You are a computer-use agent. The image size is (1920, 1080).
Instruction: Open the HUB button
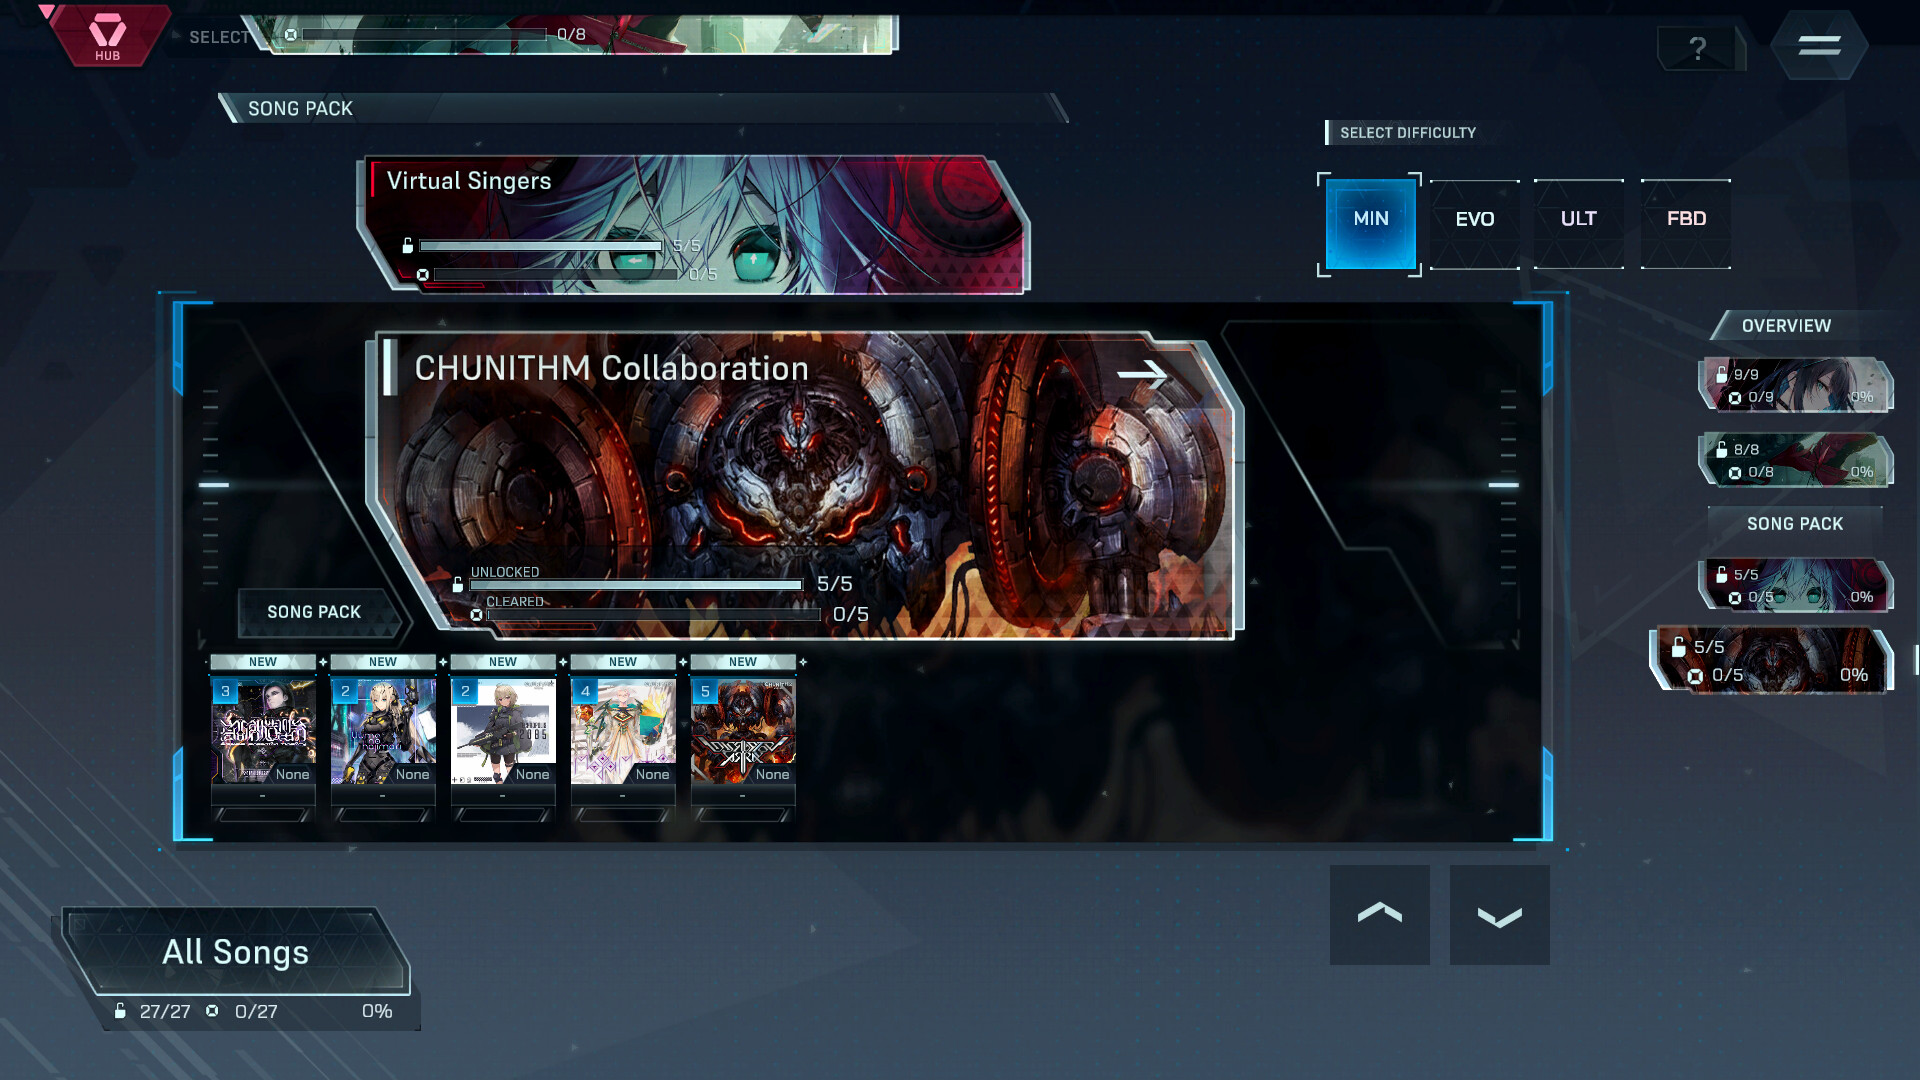click(107, 36)
